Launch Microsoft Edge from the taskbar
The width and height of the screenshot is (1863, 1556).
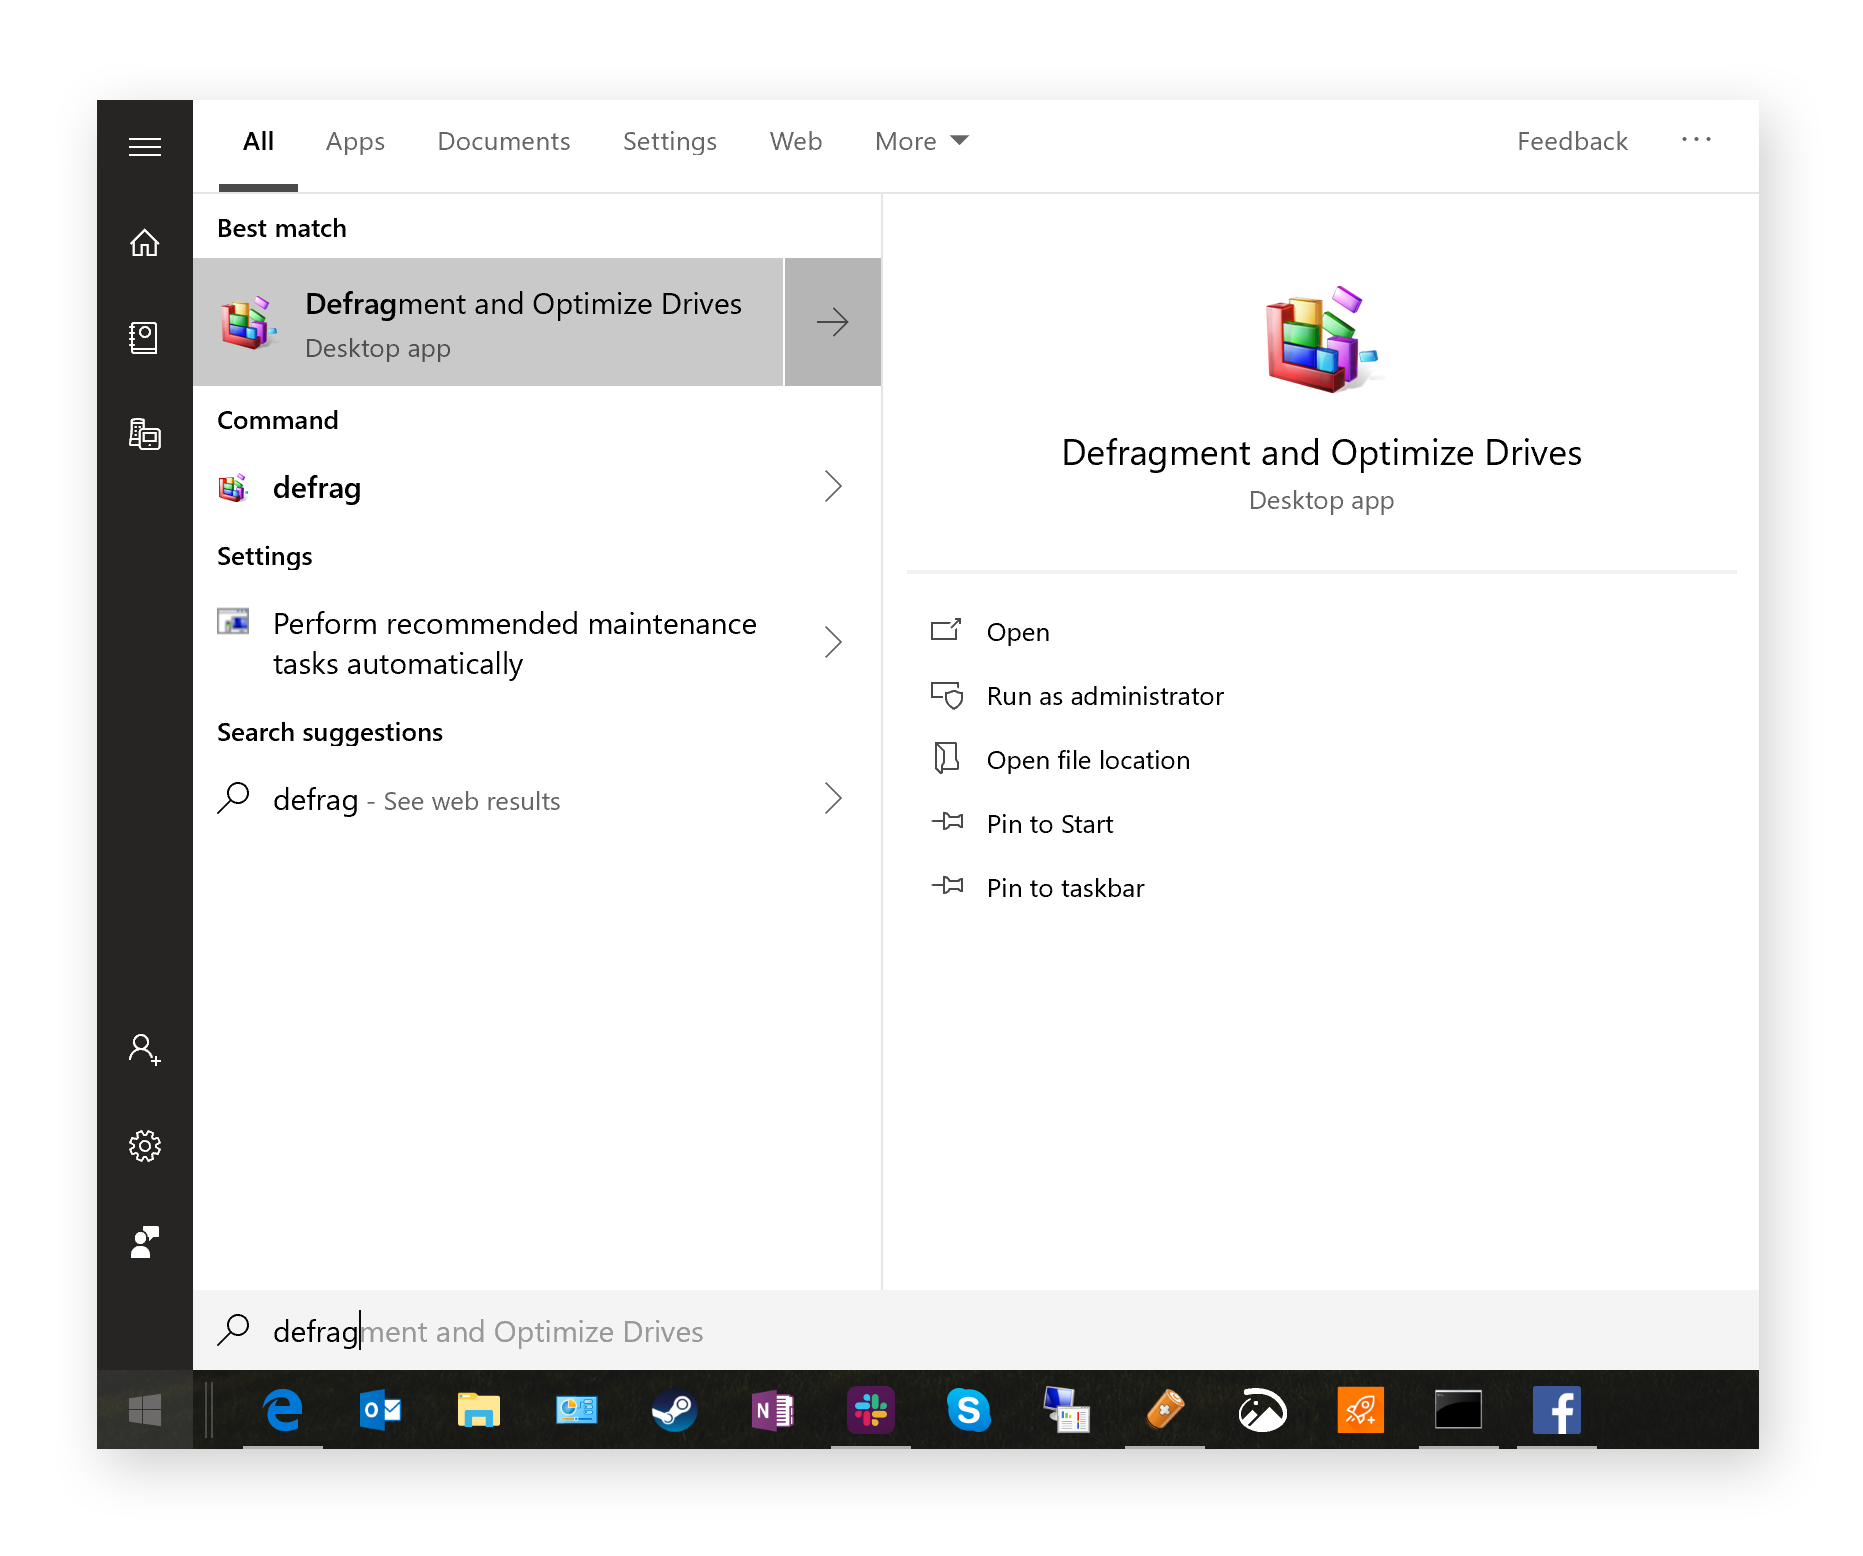point(283,1410)
